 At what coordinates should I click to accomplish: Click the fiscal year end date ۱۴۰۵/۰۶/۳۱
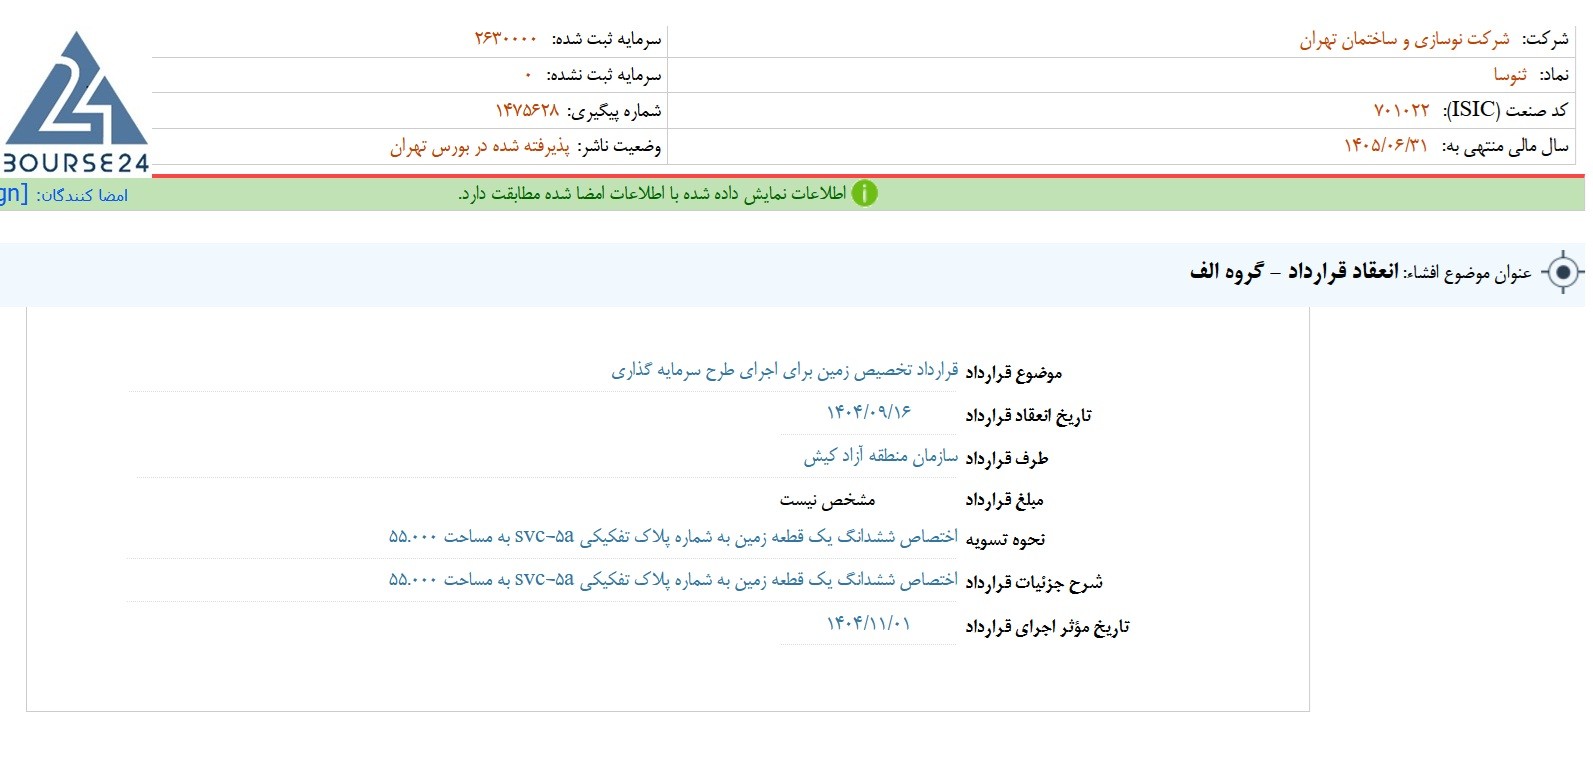point(1385,146)
